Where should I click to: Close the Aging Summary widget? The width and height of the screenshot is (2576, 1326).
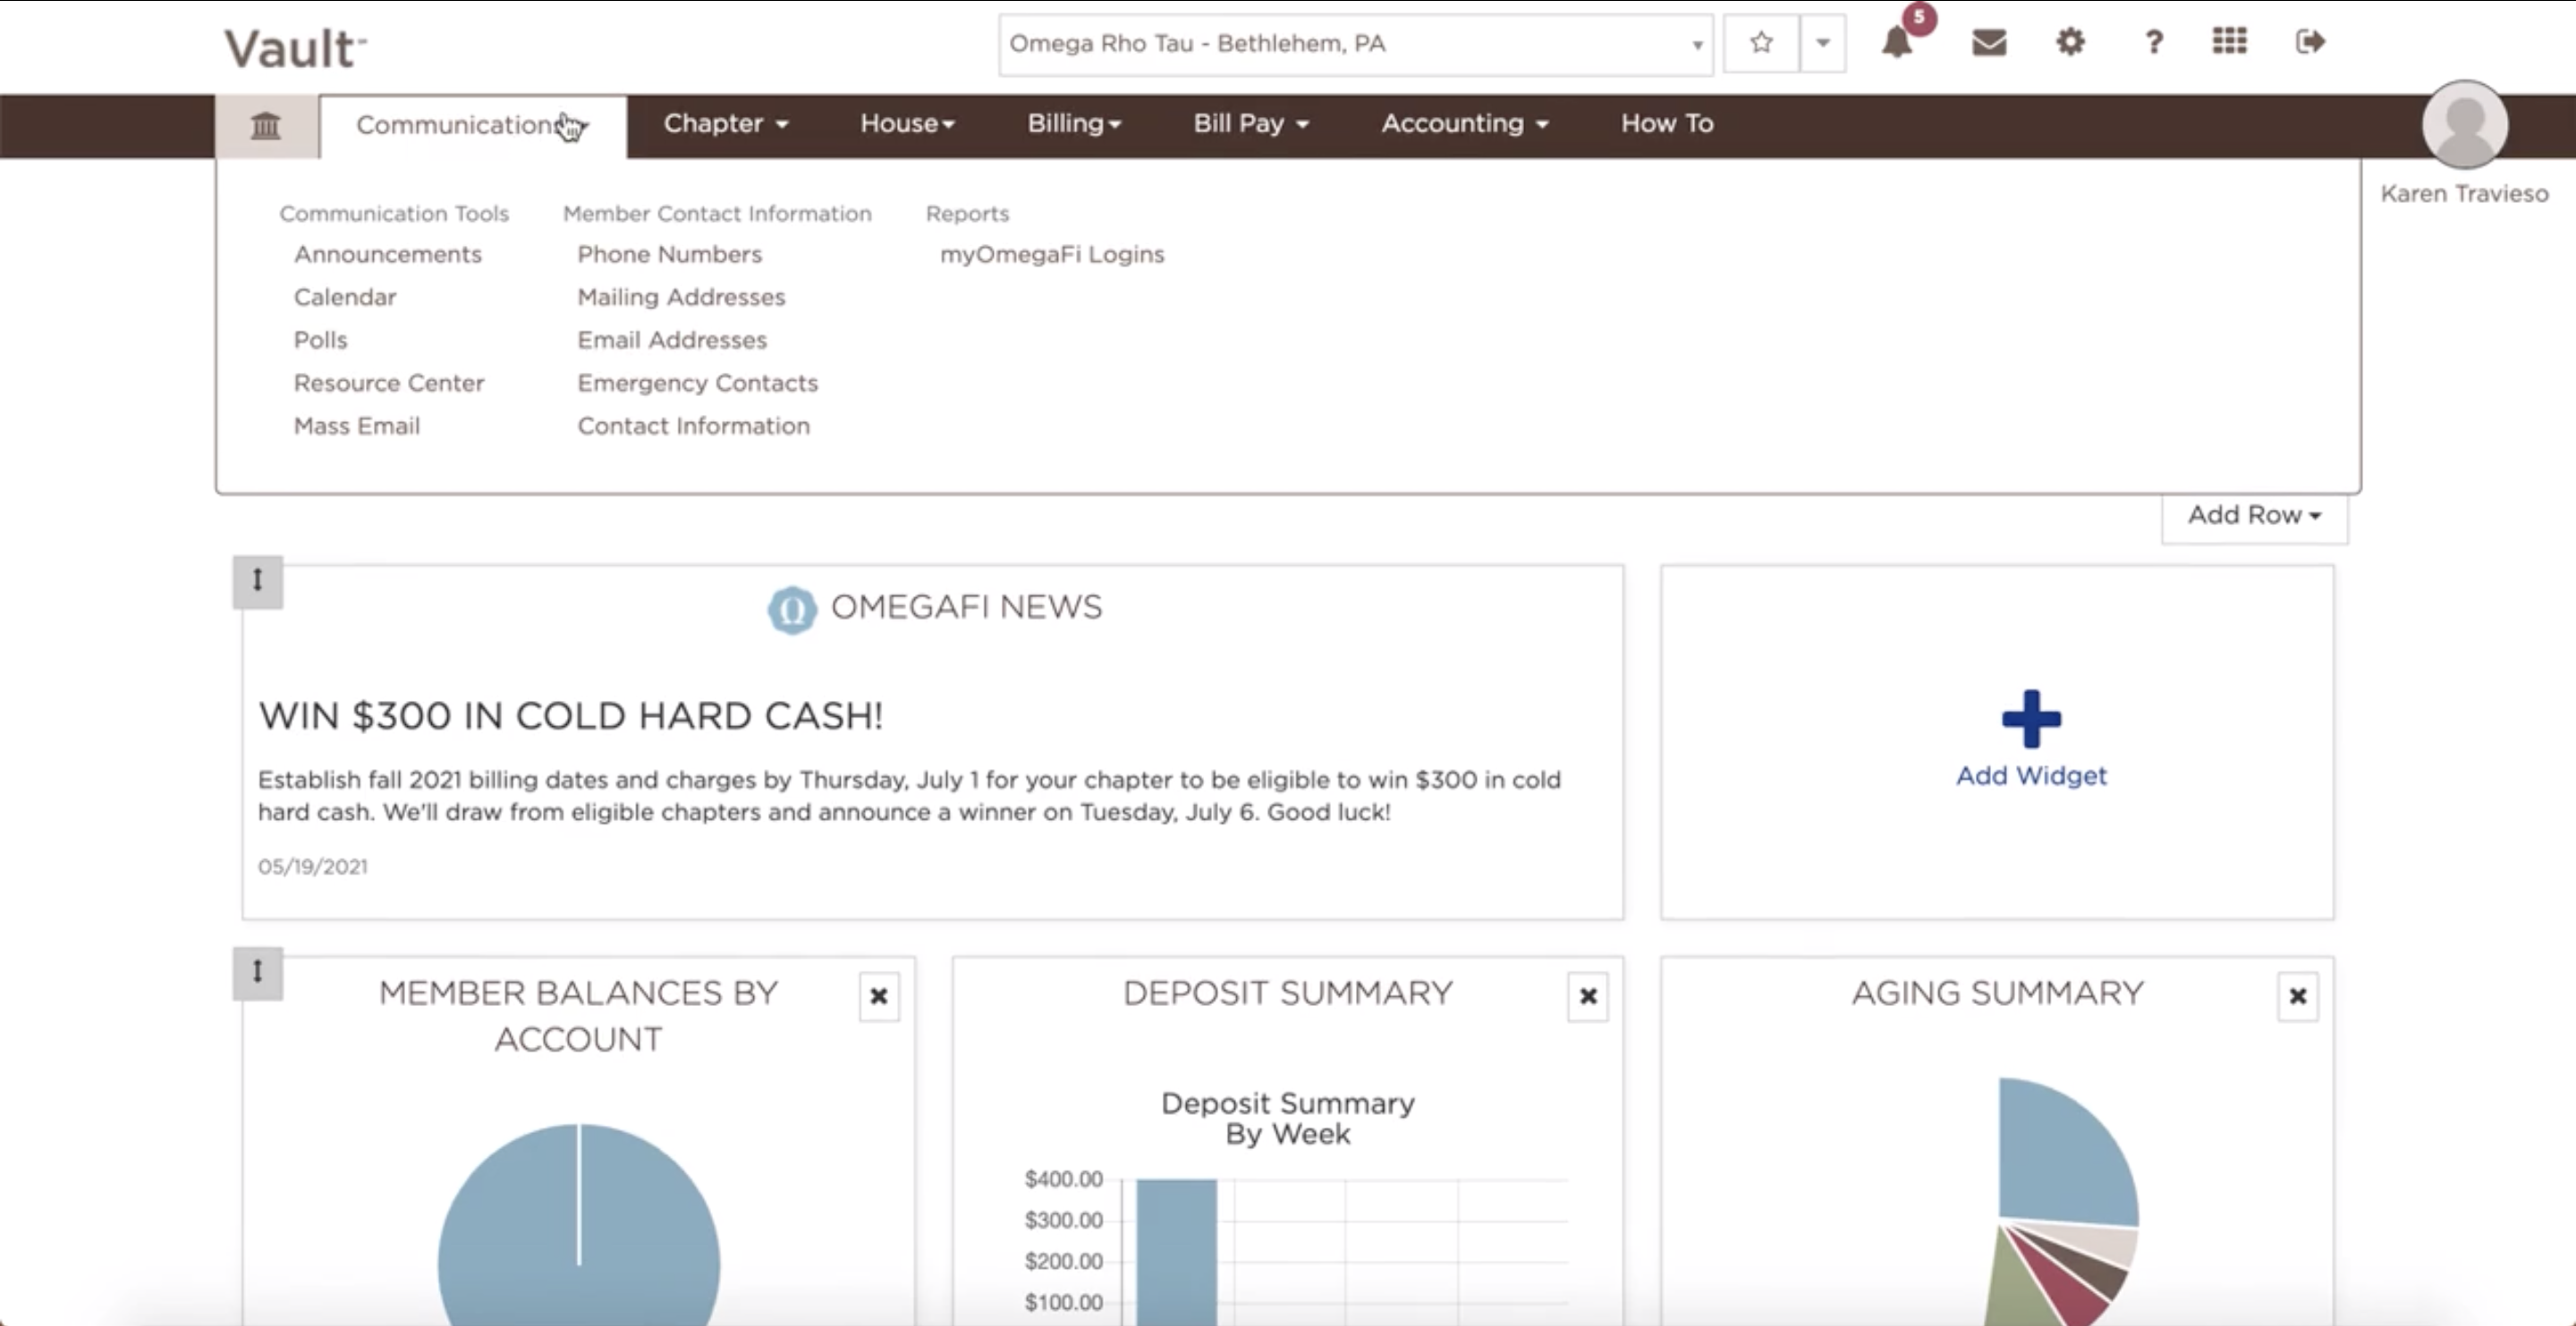pyautogui.click(x=2297, y=996)
